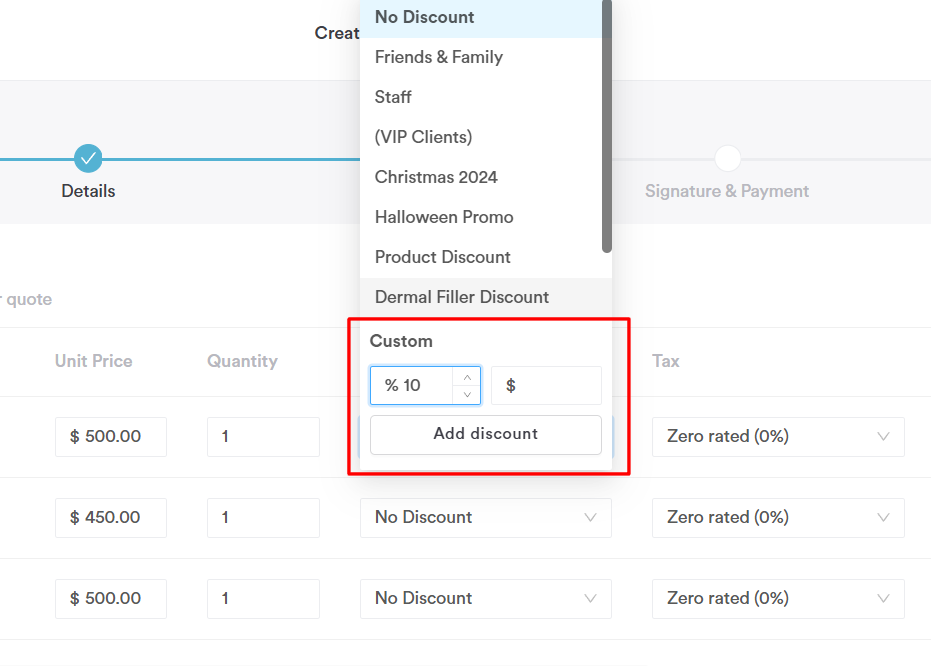
Task: Click the Details step label
Action: (x=88, y=191)
